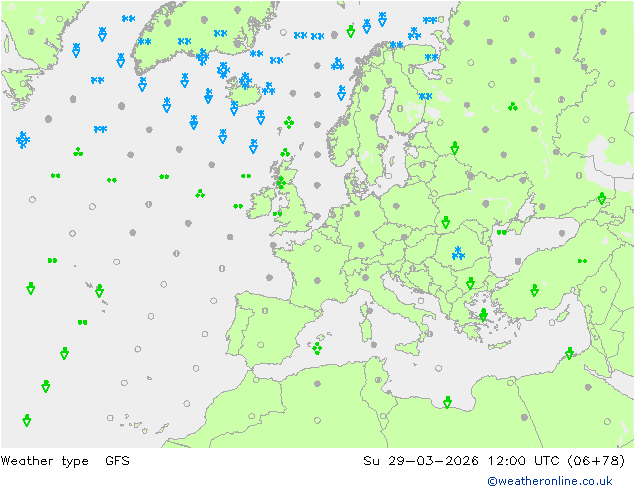Click the green shower icon near the Caucasus
Screen dimensions: 634x490
[602, 199]
